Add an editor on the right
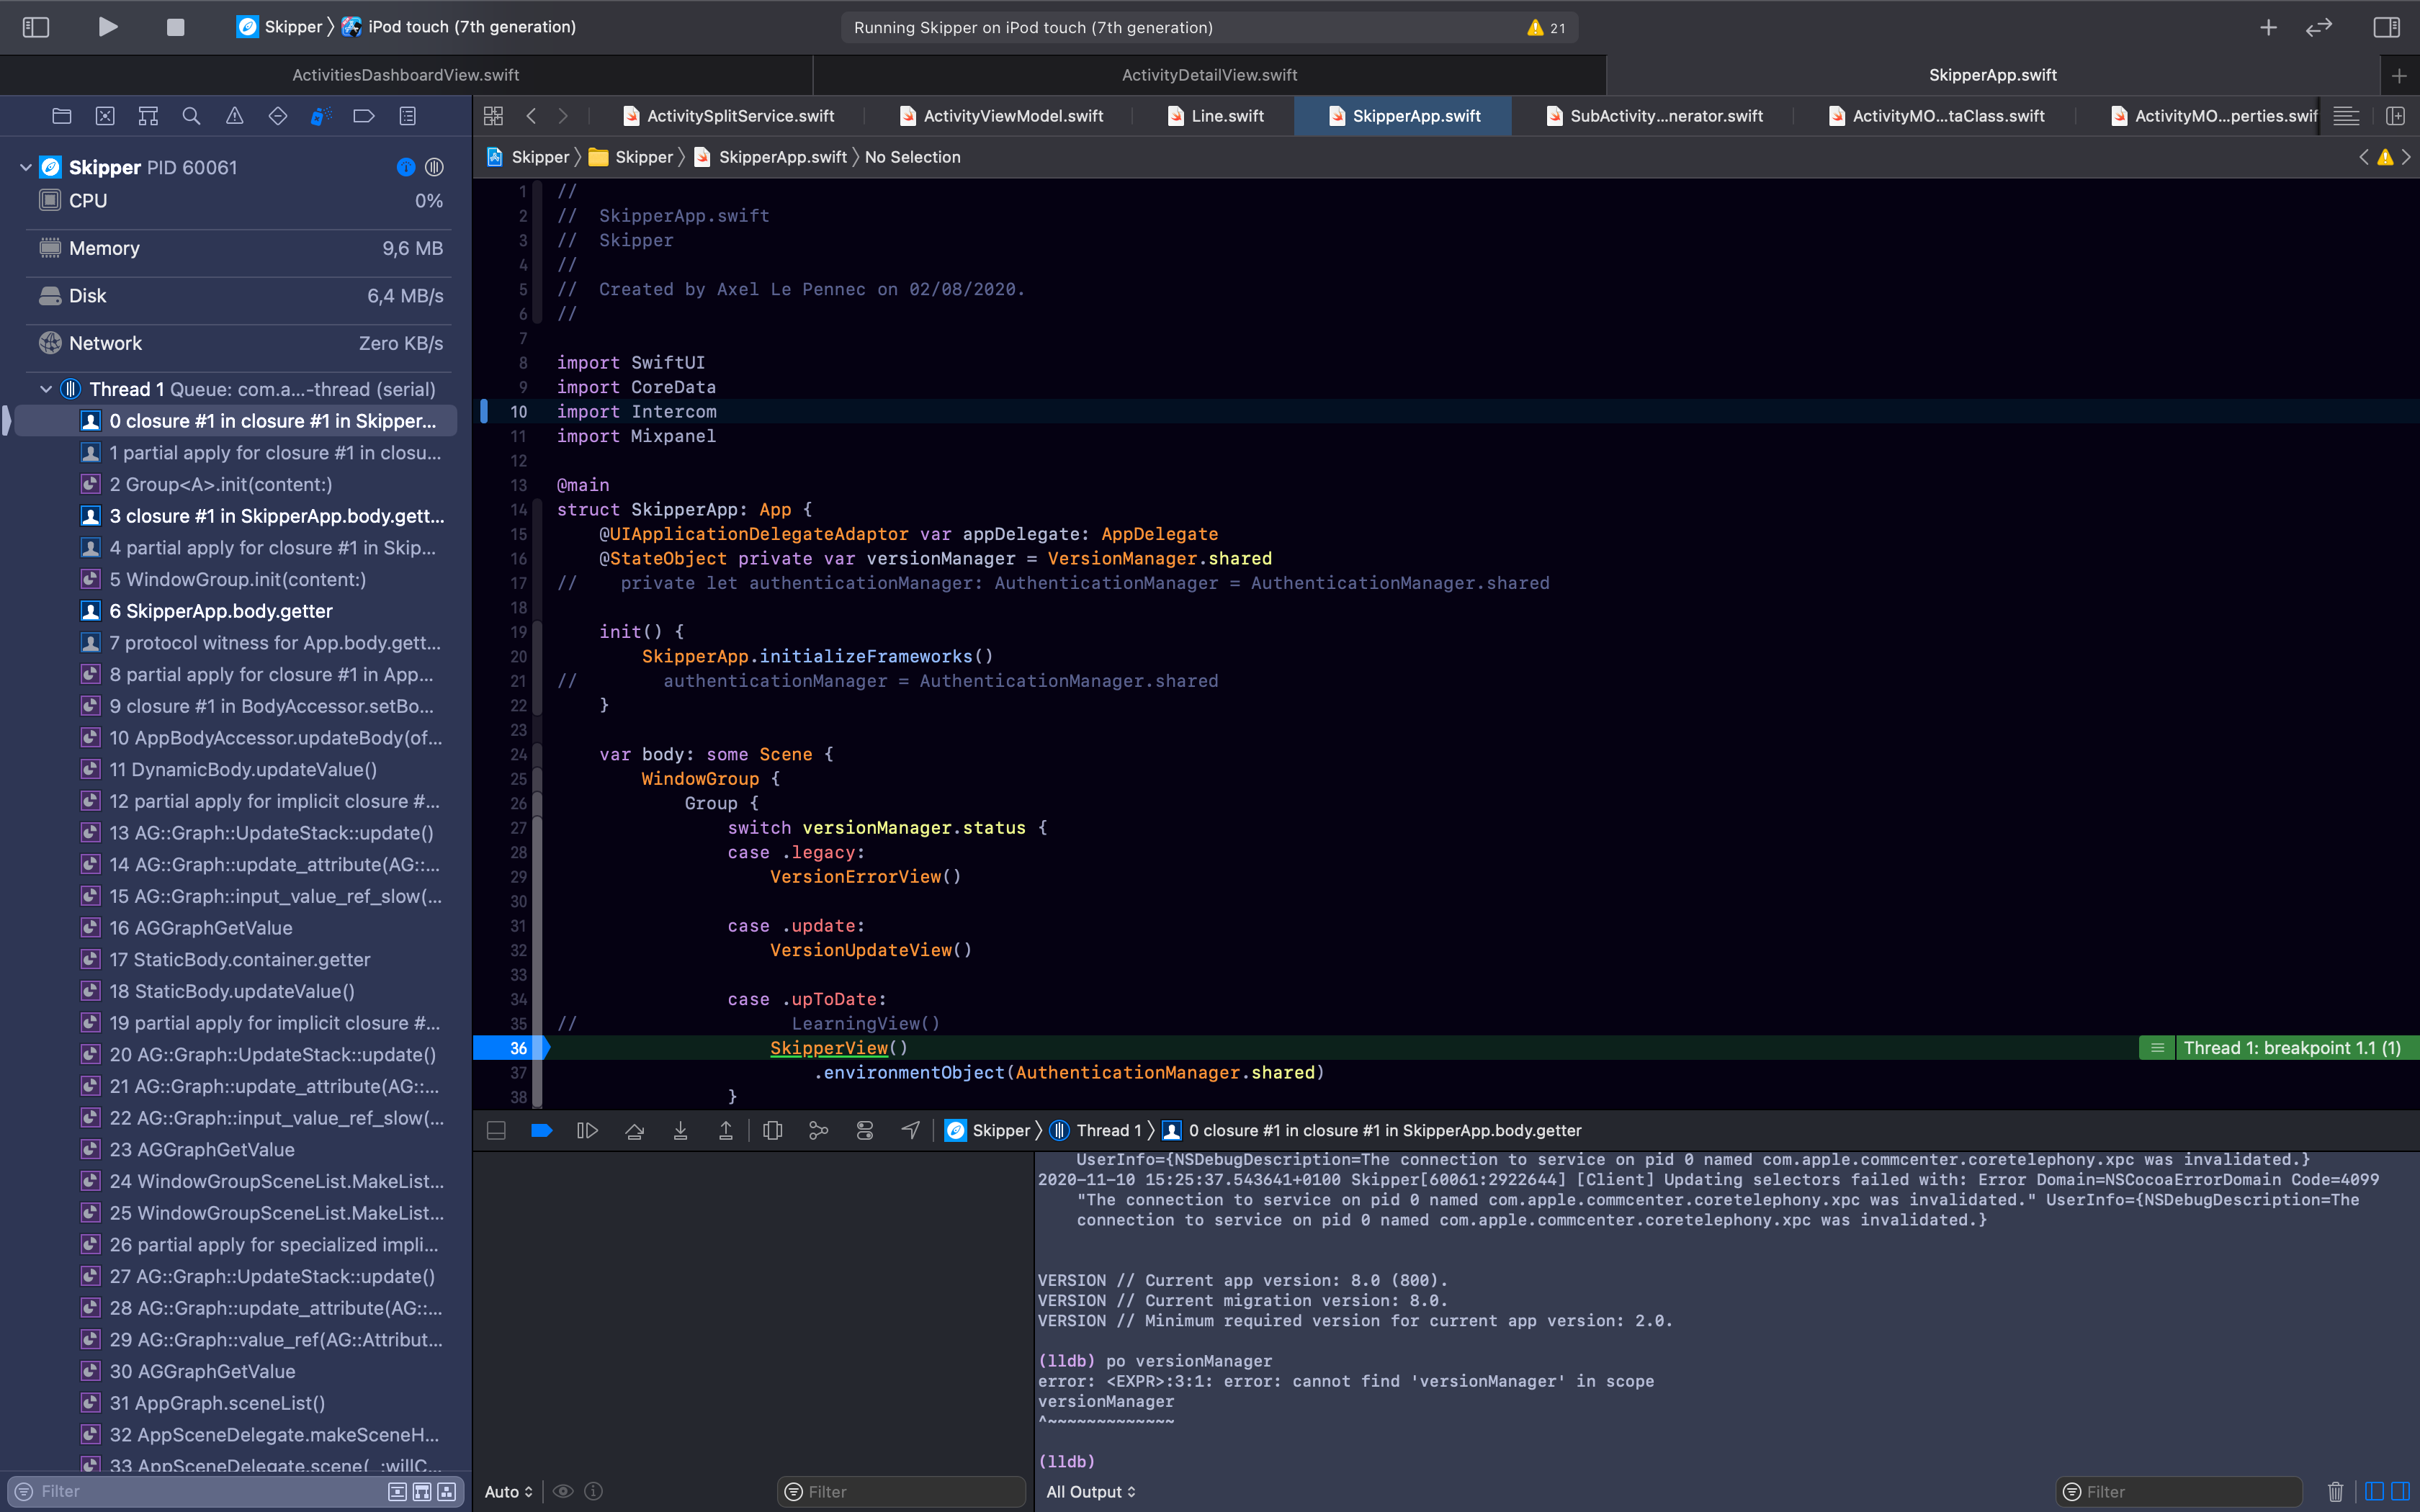This screenshot has height=1512, width=2420. click(x=2395, y=116)
